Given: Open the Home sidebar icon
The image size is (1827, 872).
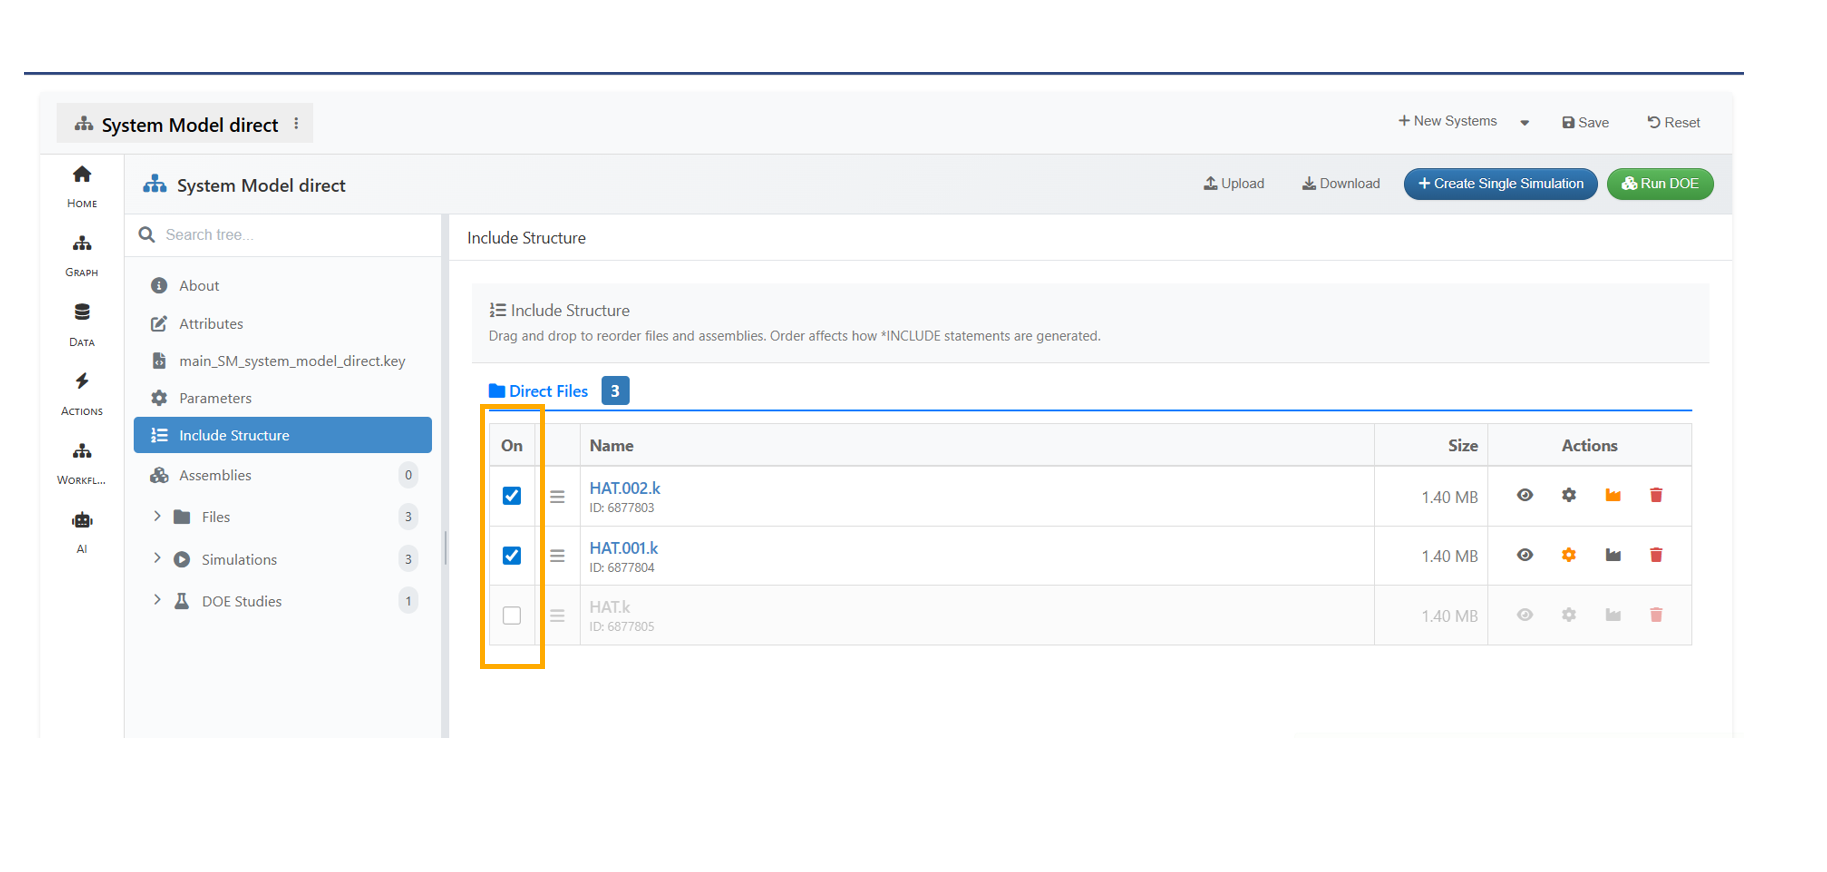Looking at the screenshot, I should click(x=82, y=176).
